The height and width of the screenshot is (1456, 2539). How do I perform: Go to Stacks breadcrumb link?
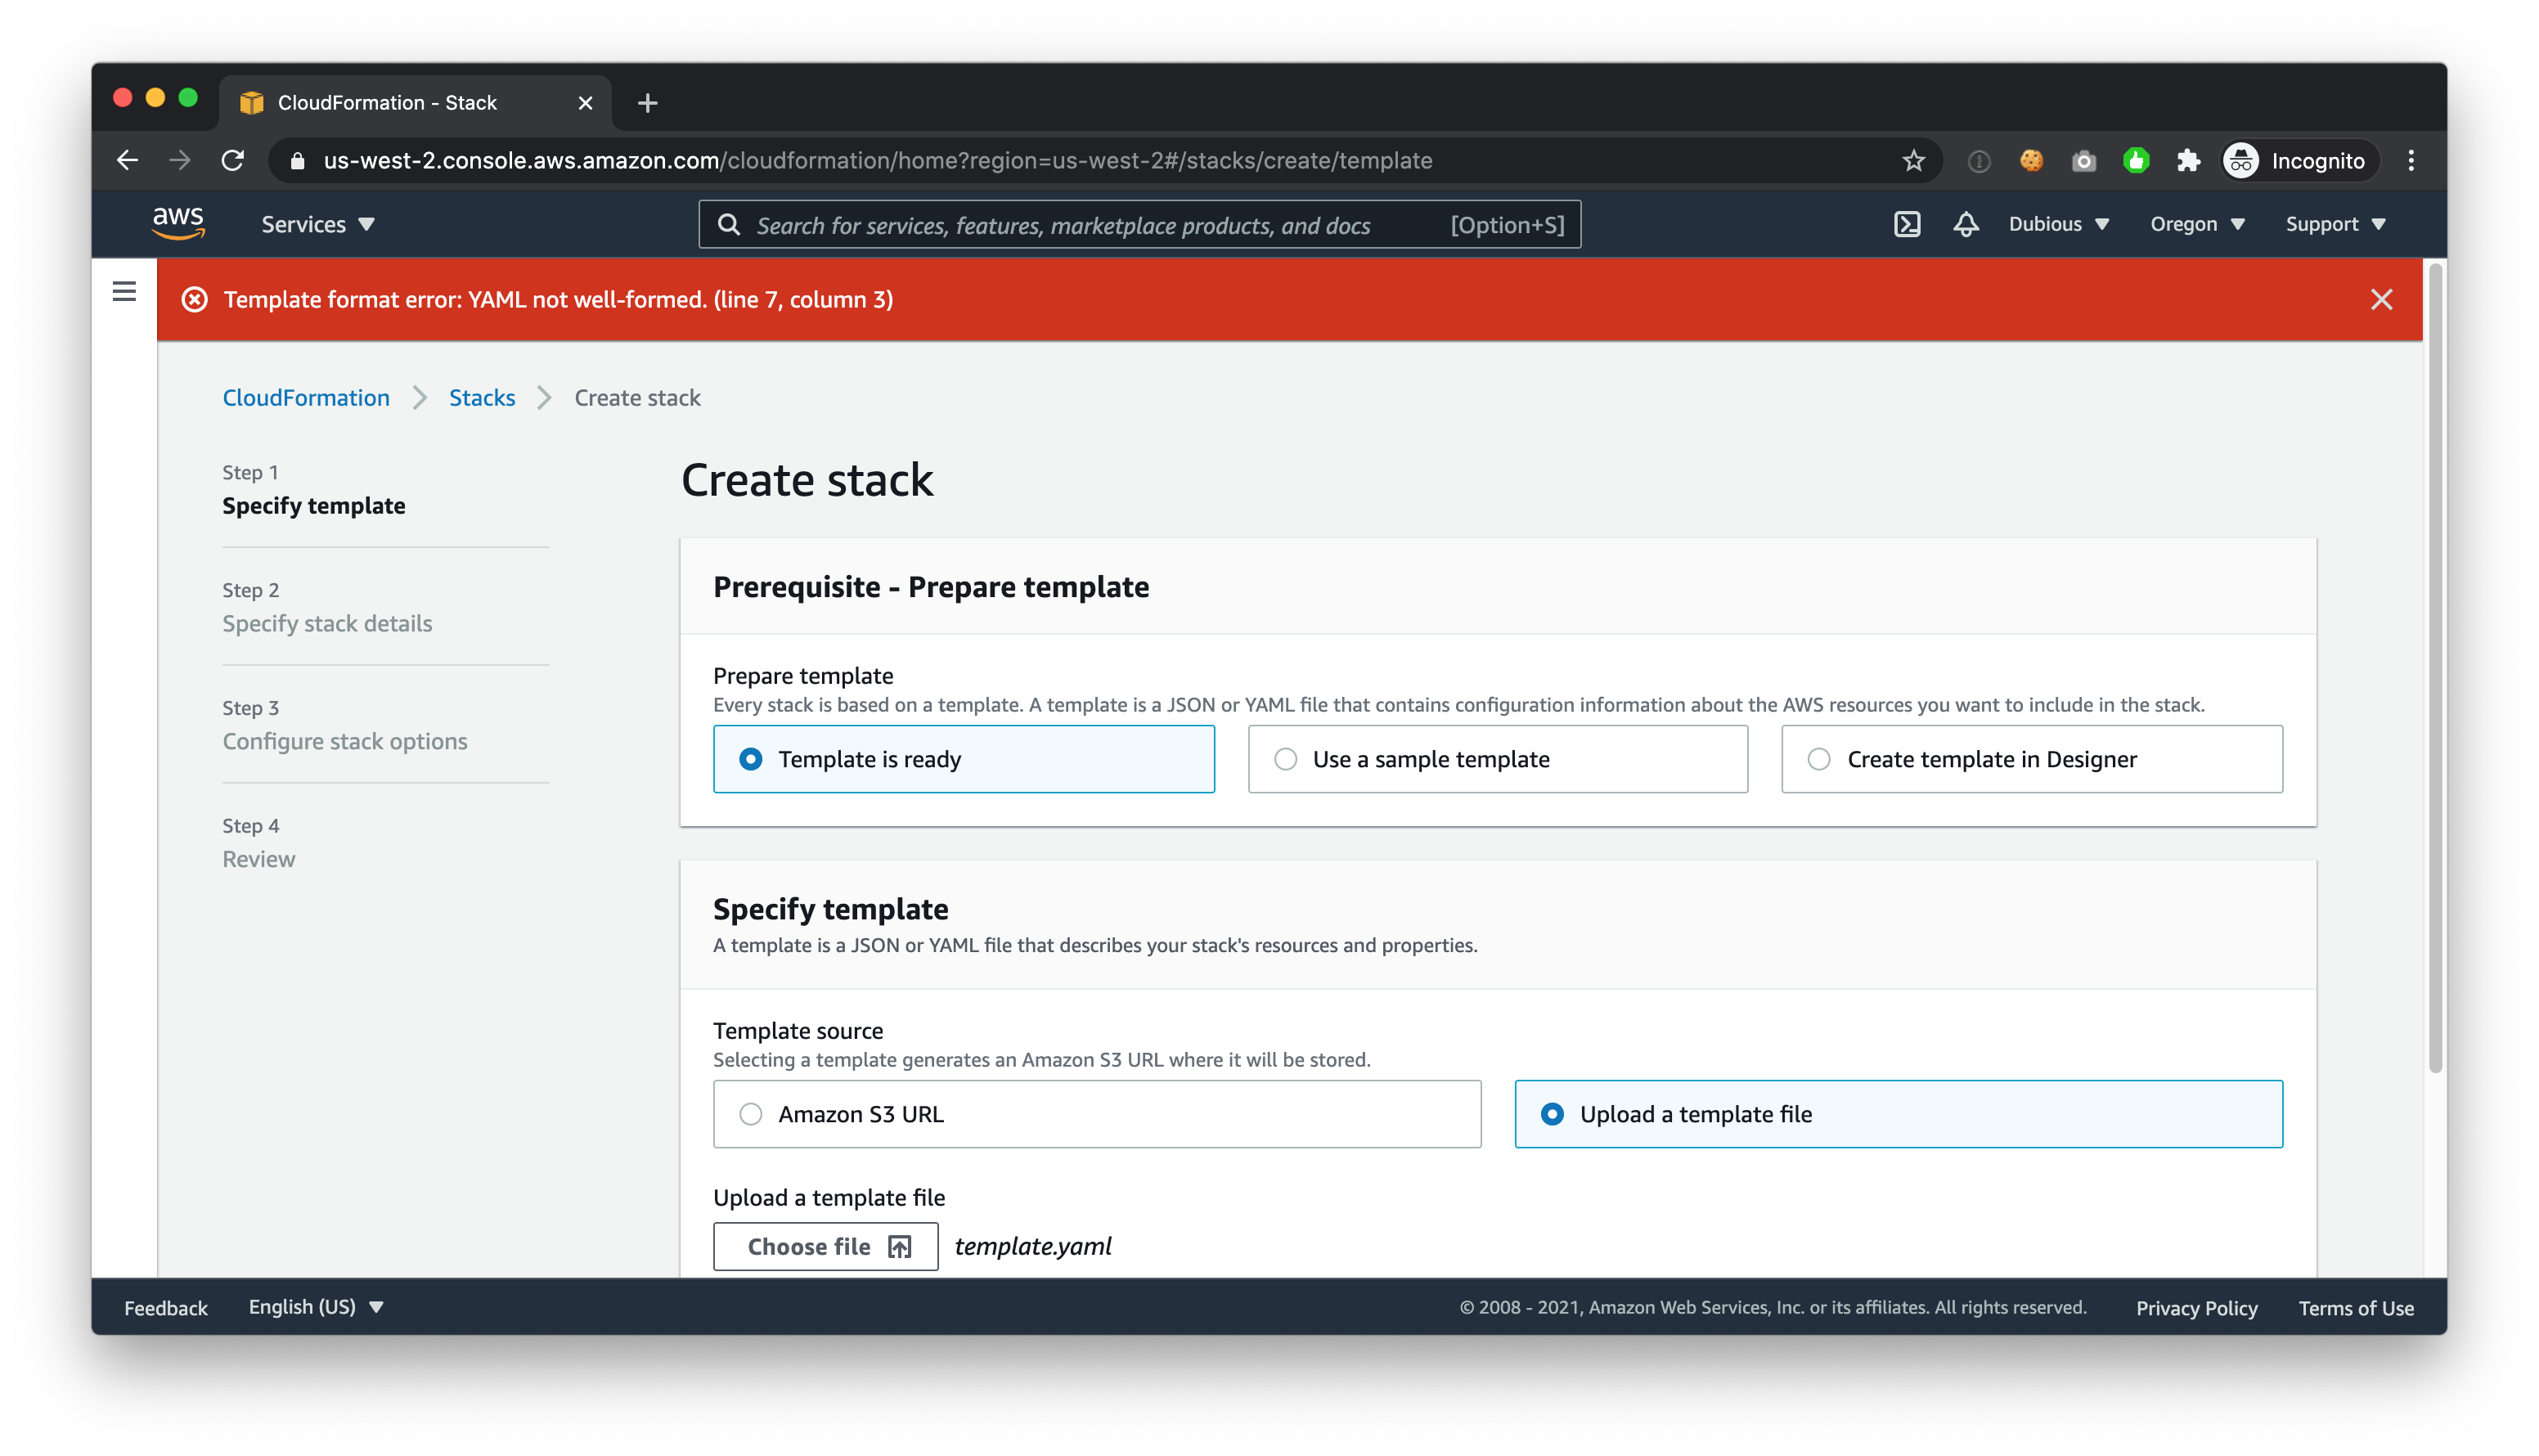pos(482,398)
